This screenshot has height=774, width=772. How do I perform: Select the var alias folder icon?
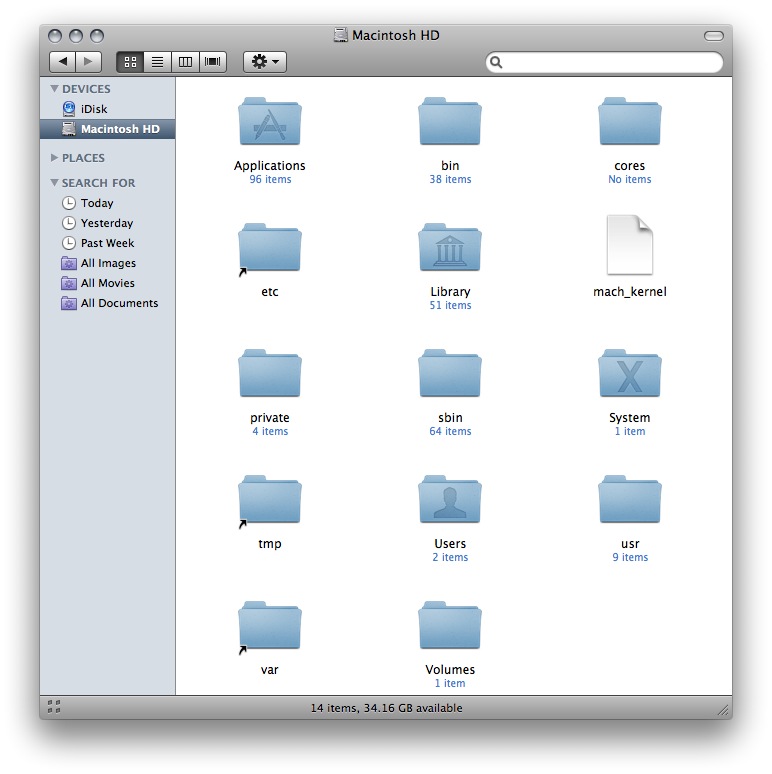(270, 626)
